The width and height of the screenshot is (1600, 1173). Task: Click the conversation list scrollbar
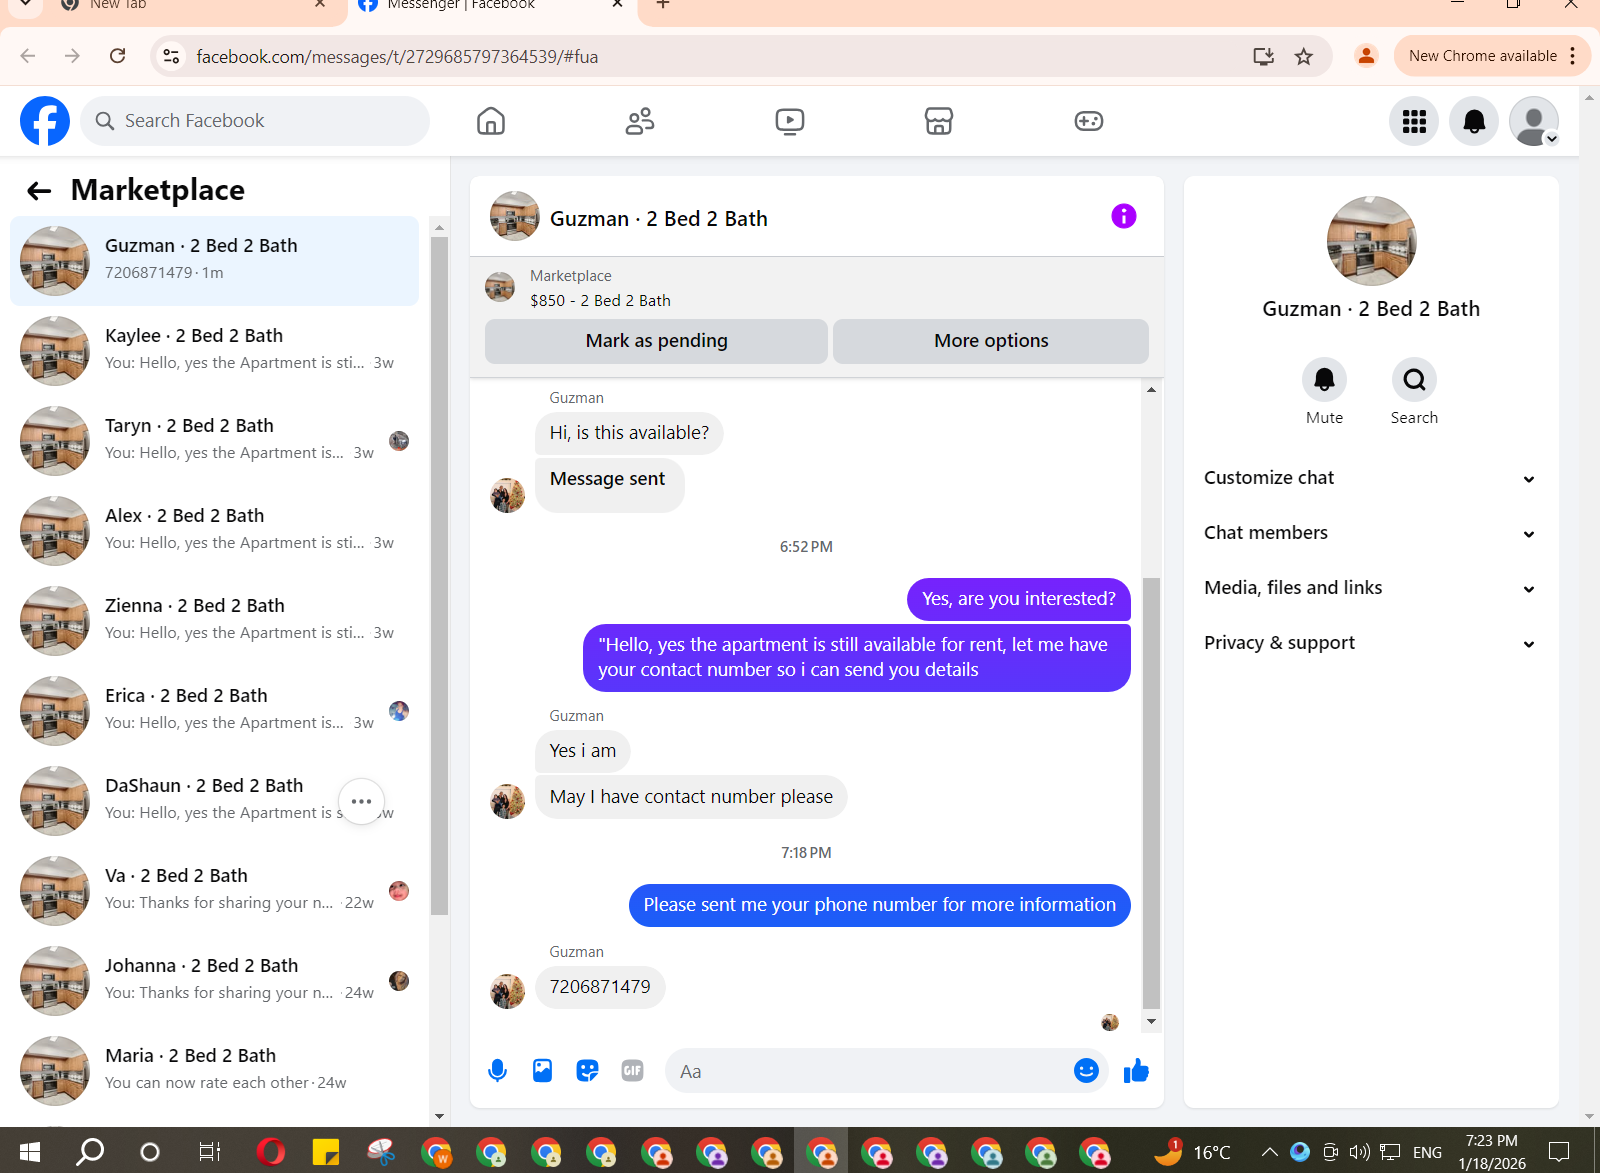[439, 575]
